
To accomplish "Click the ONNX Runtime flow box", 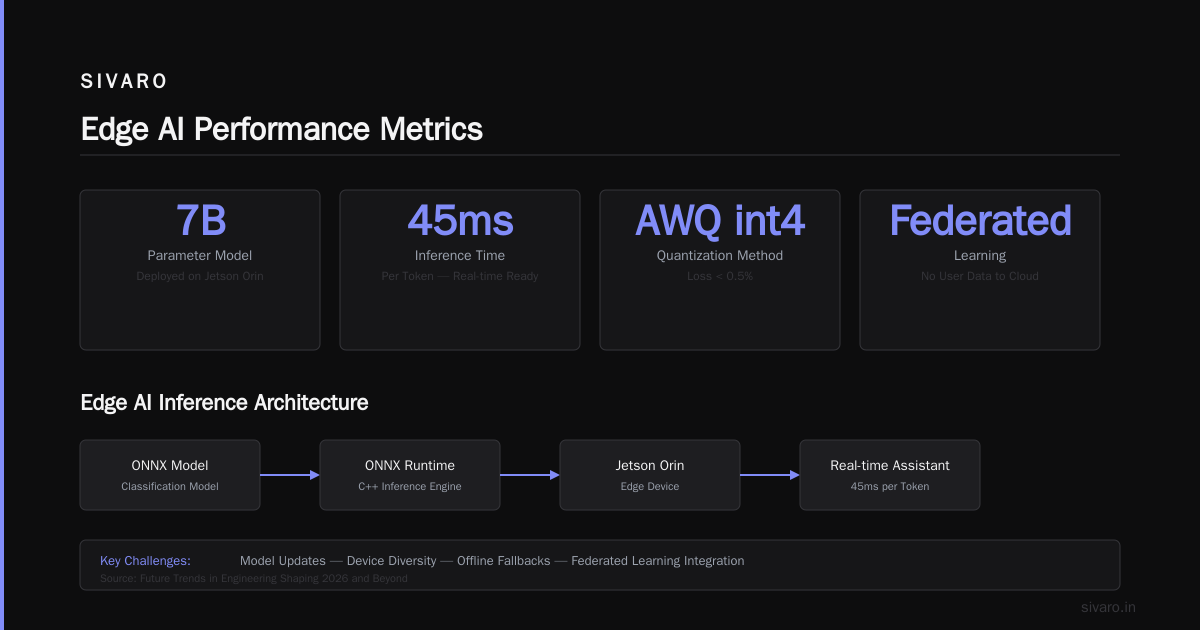I will click(x=410, y=475).
